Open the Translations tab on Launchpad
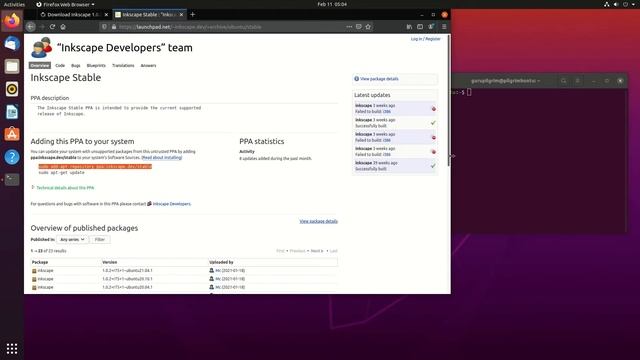This screenshot has width=640, height=360. 123,65
